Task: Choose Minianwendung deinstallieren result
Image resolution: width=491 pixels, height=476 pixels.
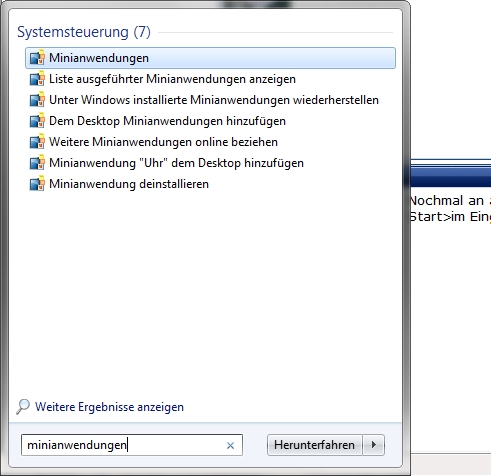Action: [129, 184]
